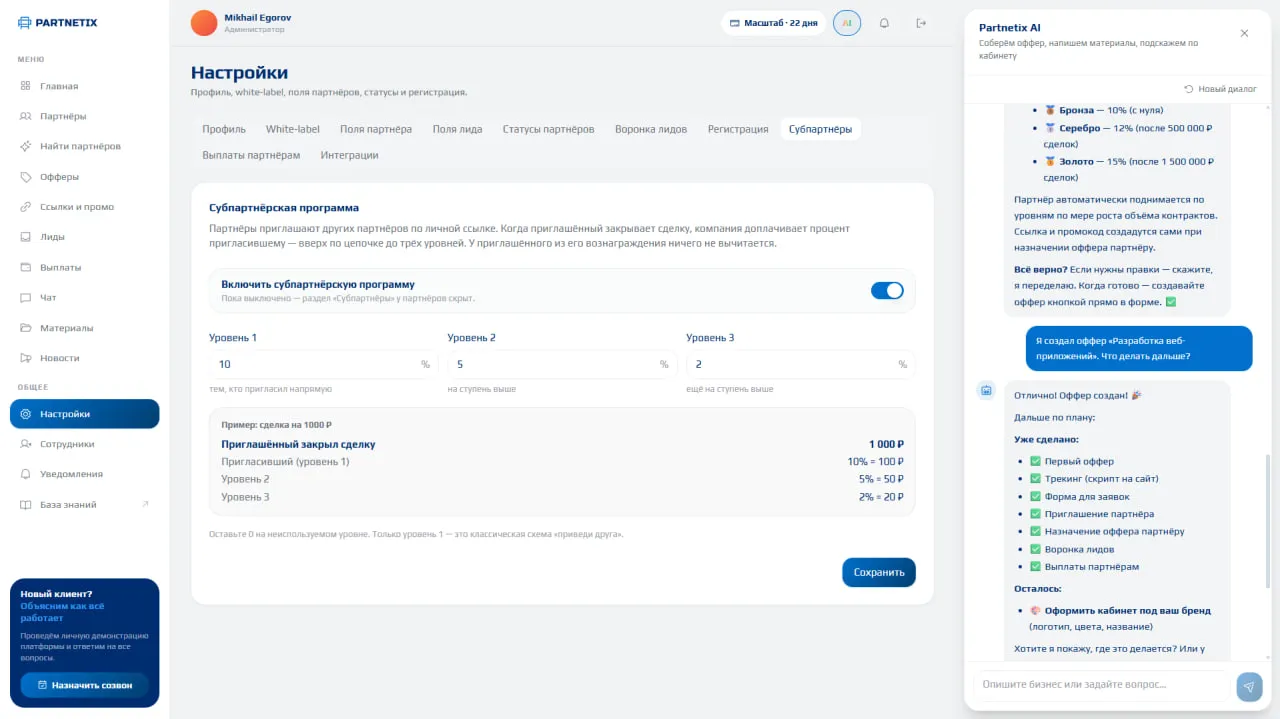The image size is (1280, 719).
Task: Save settings with Сохранить button
Action: (x=879, y=572)
